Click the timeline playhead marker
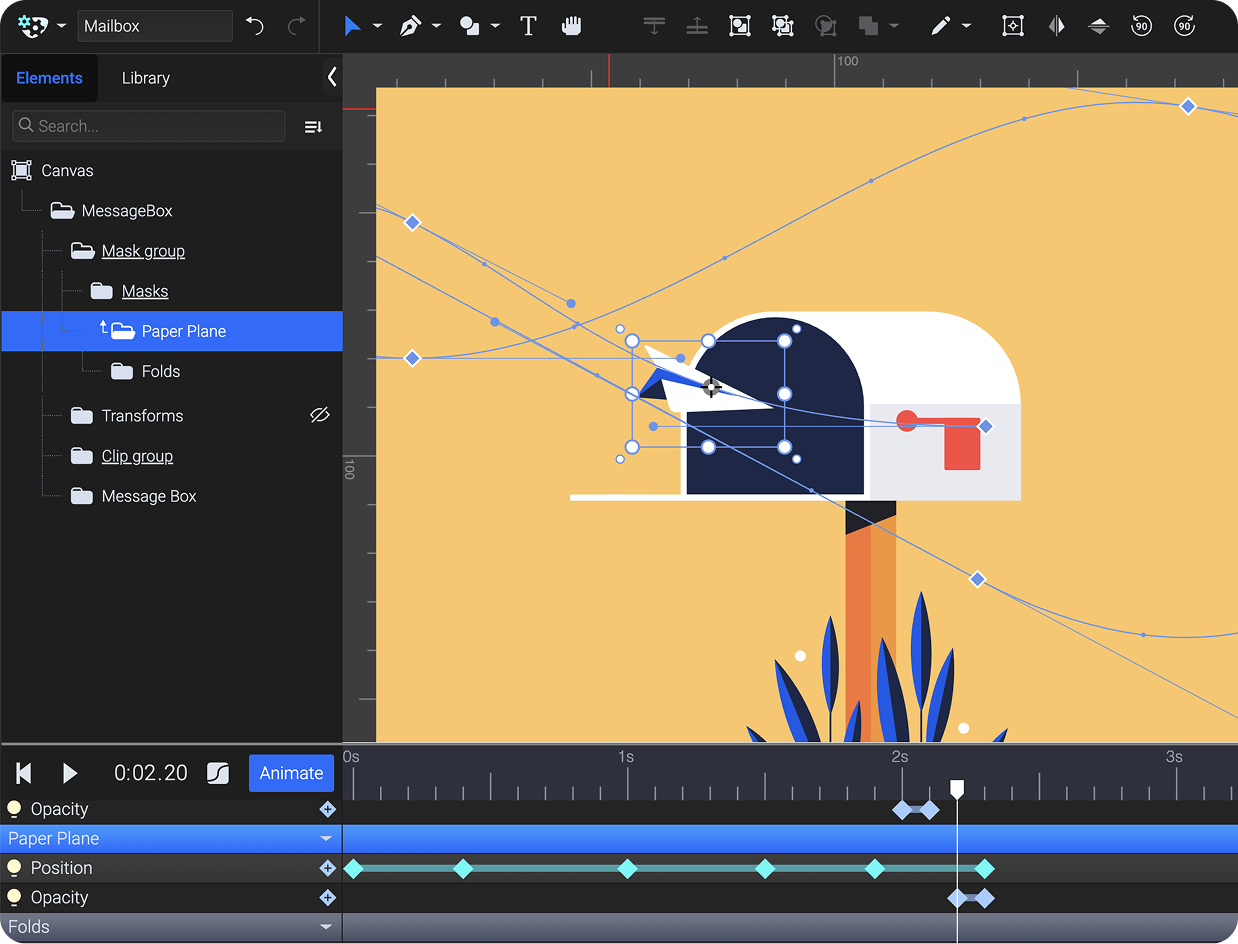Viewport: 1238px width, 944px height. point(957,789)
